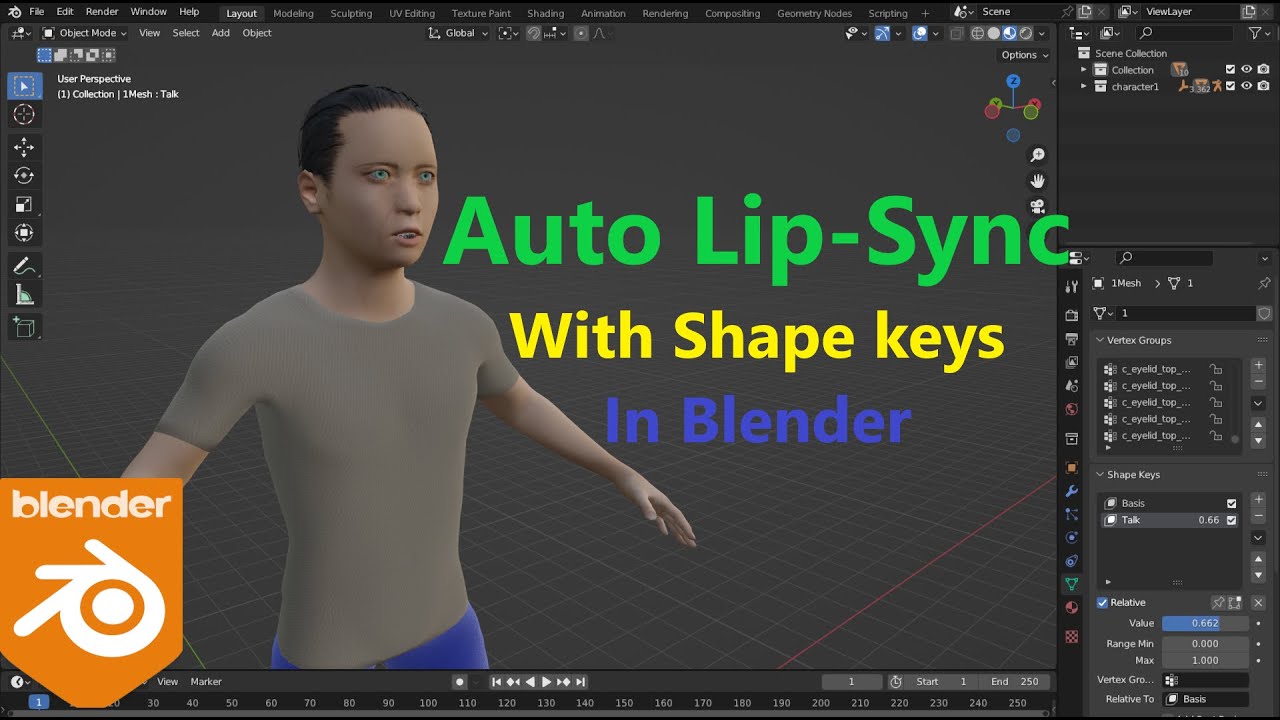Click the viewport zoom magnifier icon

coord(1038,155)
